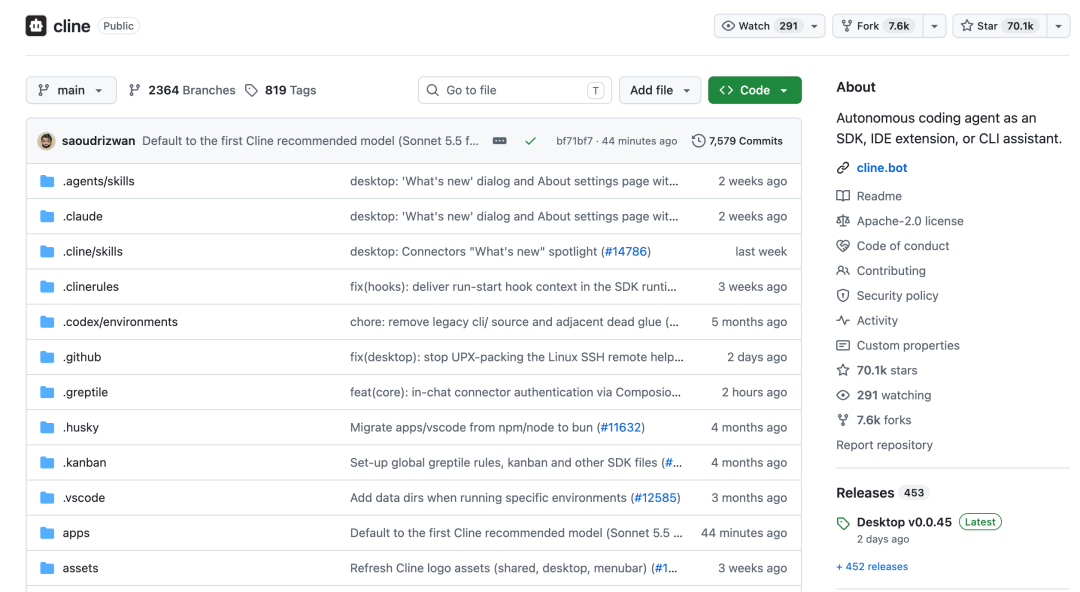Click the shield icon by Security policy
The width and height of the screenshot is (1080, 592).
pos(842,295)
